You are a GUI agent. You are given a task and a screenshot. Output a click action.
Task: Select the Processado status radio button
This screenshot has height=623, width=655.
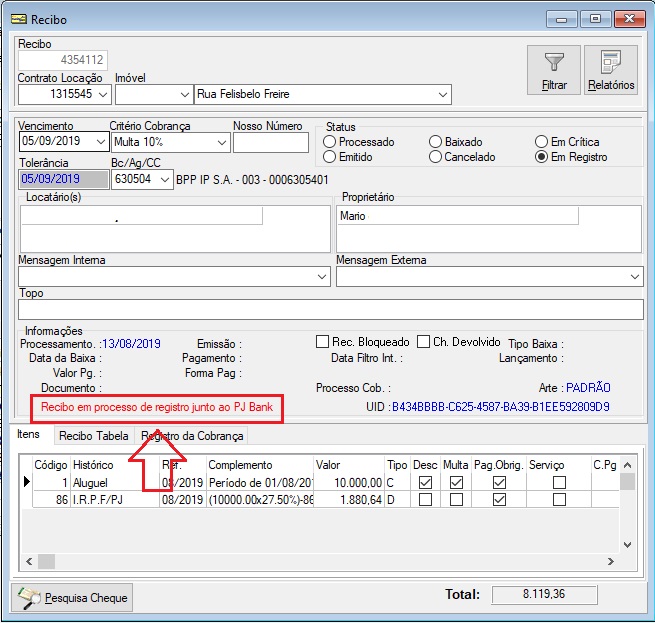click(329, 142)
